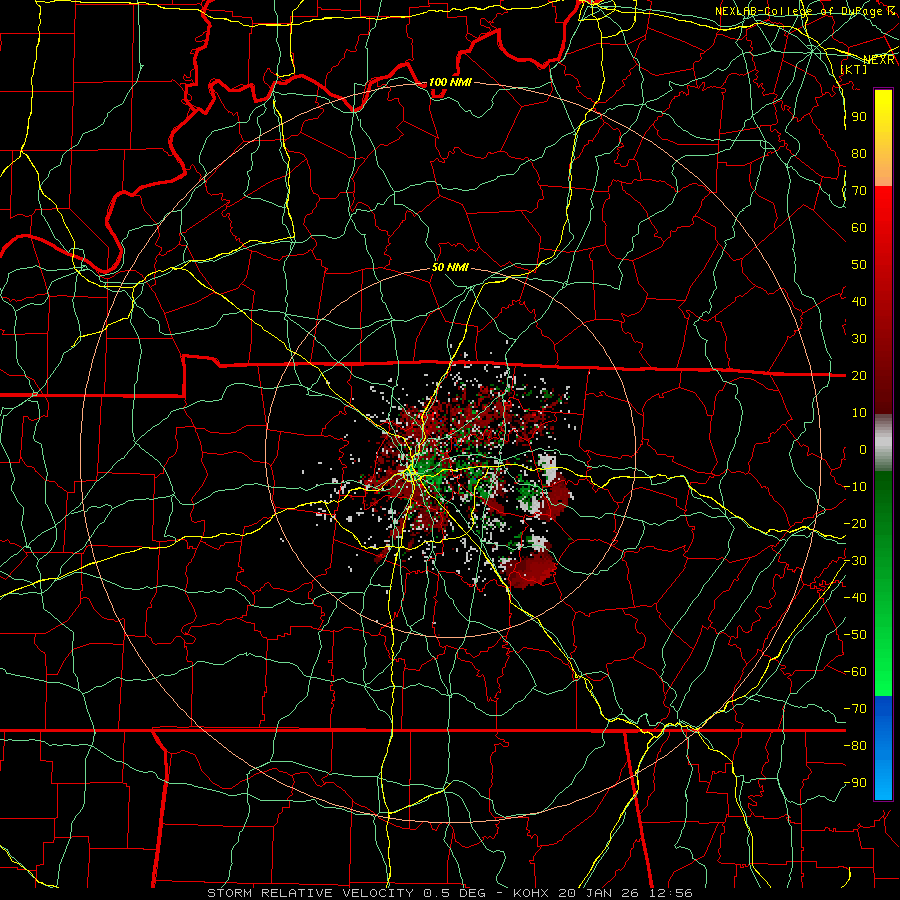Click the "STORM RELATIVE VELOCITY" product title

click(310, 893)
